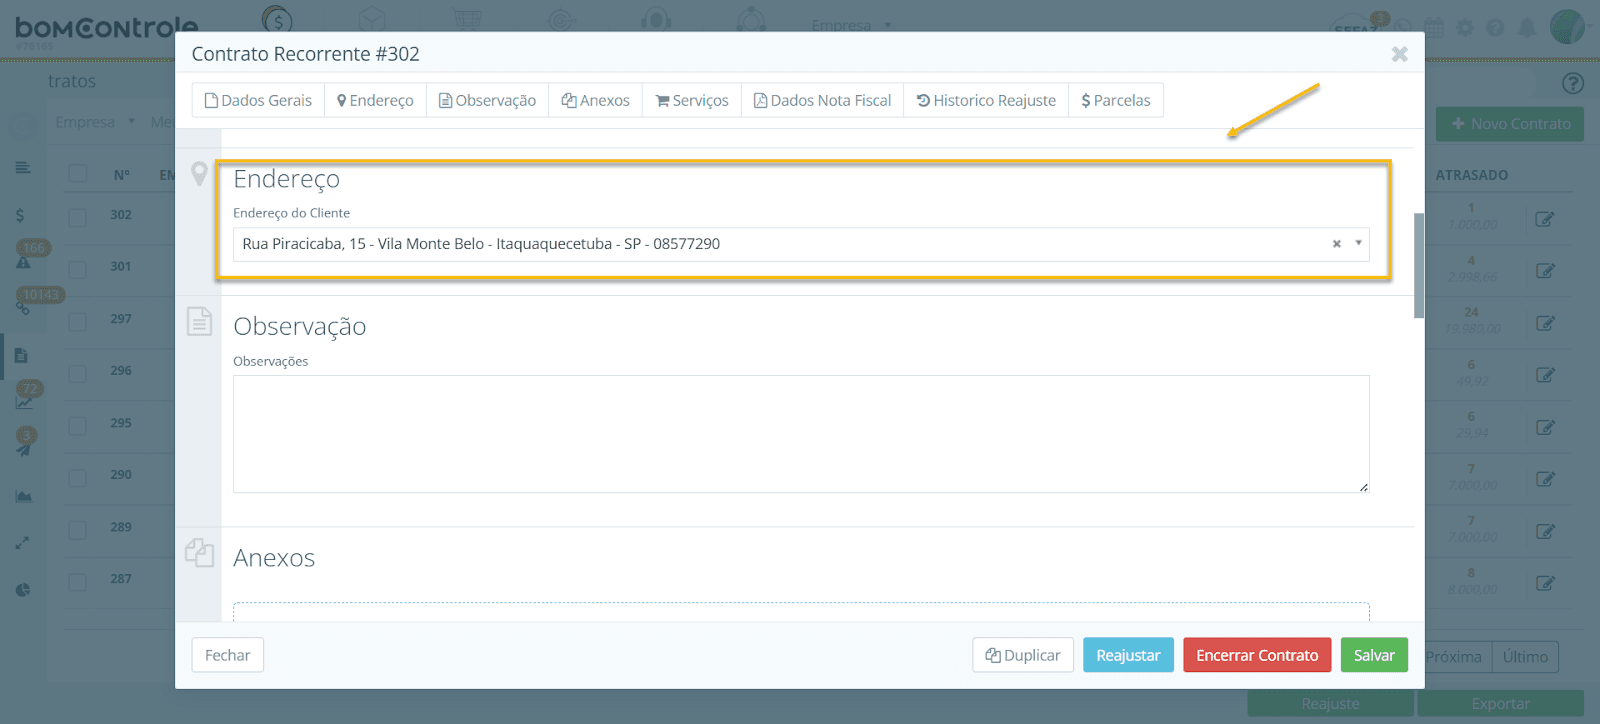Viewport: 1600px width, 724px height.
Task: Tick the select-all checkbox in table header
Action: [x=78, y=173]
